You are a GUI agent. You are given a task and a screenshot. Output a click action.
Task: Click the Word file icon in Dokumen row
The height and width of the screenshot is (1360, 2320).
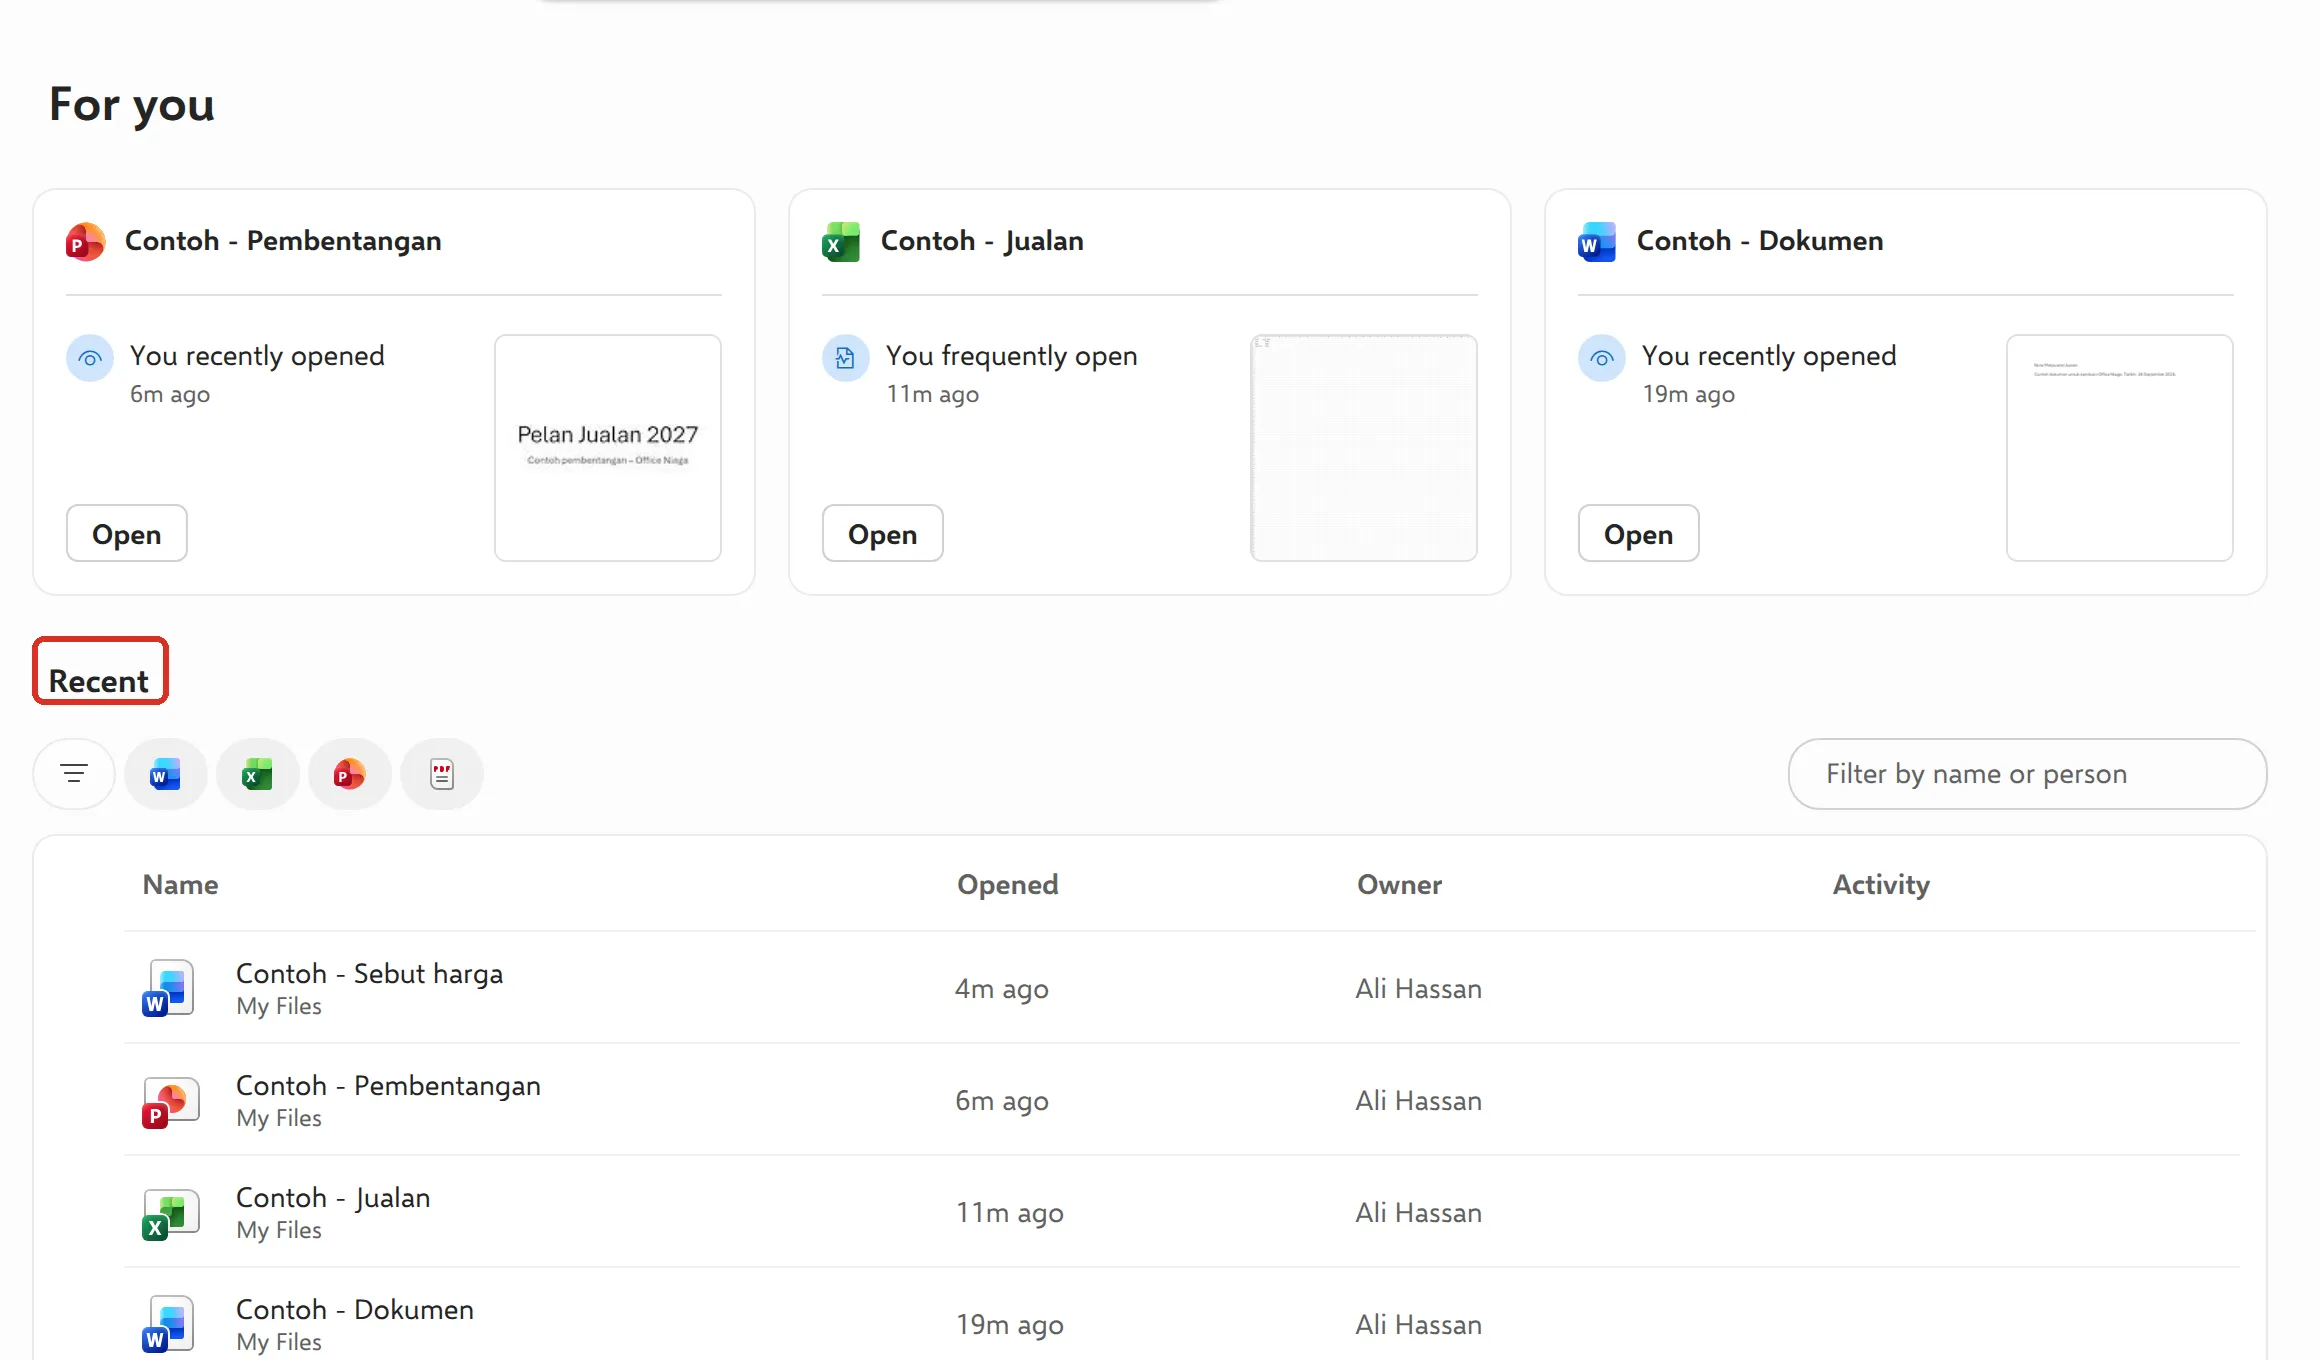point(169,1324)
